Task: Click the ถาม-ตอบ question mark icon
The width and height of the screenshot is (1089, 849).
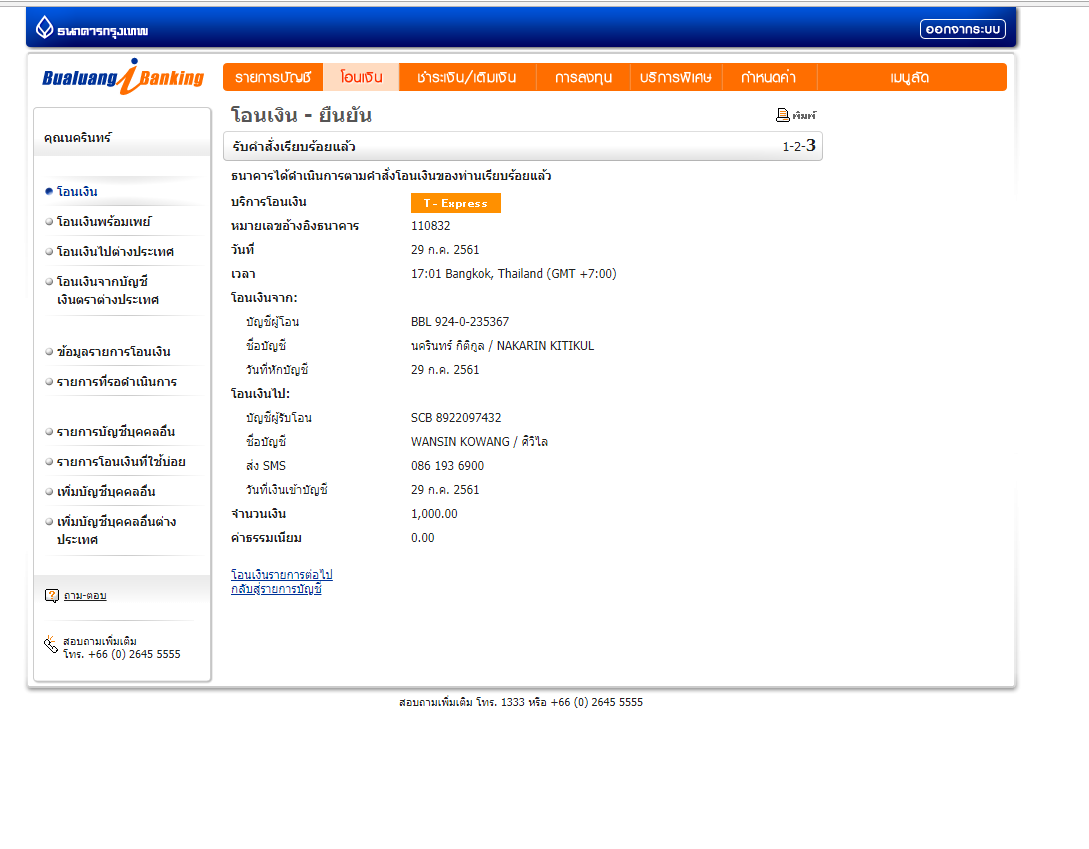Action: click(x=52, y=596)
